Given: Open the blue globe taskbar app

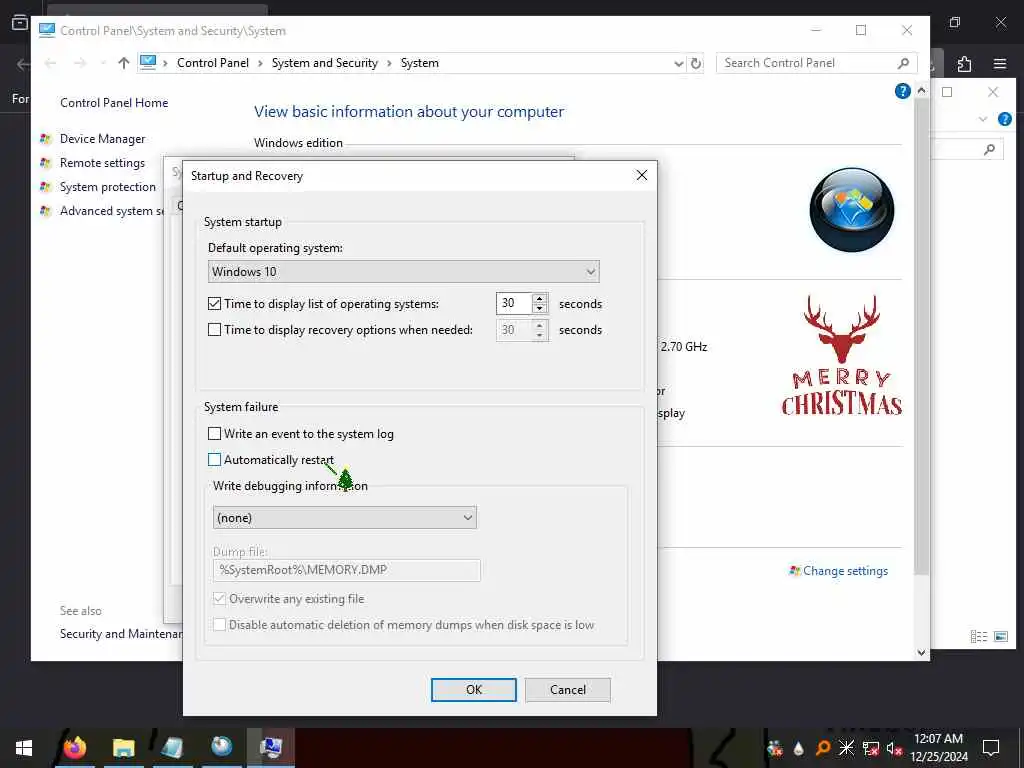Looking at the screenshot, I should click(x=222, y=746).
